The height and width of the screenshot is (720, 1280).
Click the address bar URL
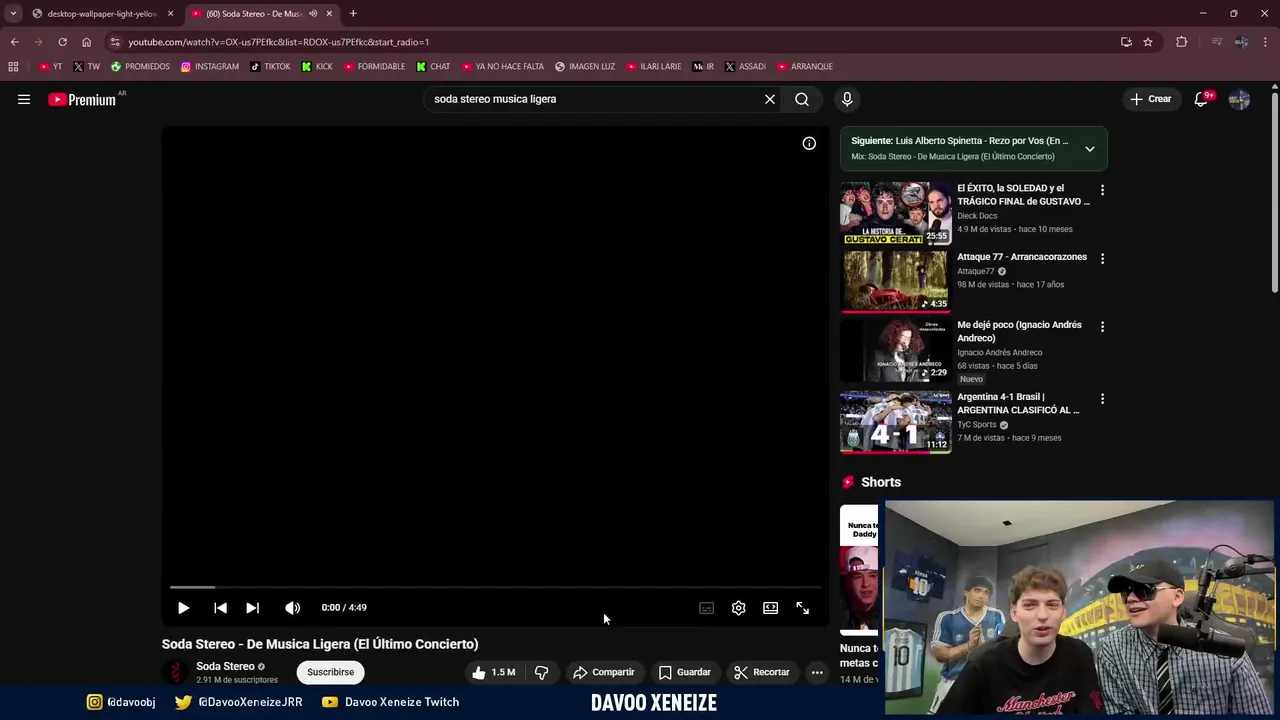click(x=279, y=42)
